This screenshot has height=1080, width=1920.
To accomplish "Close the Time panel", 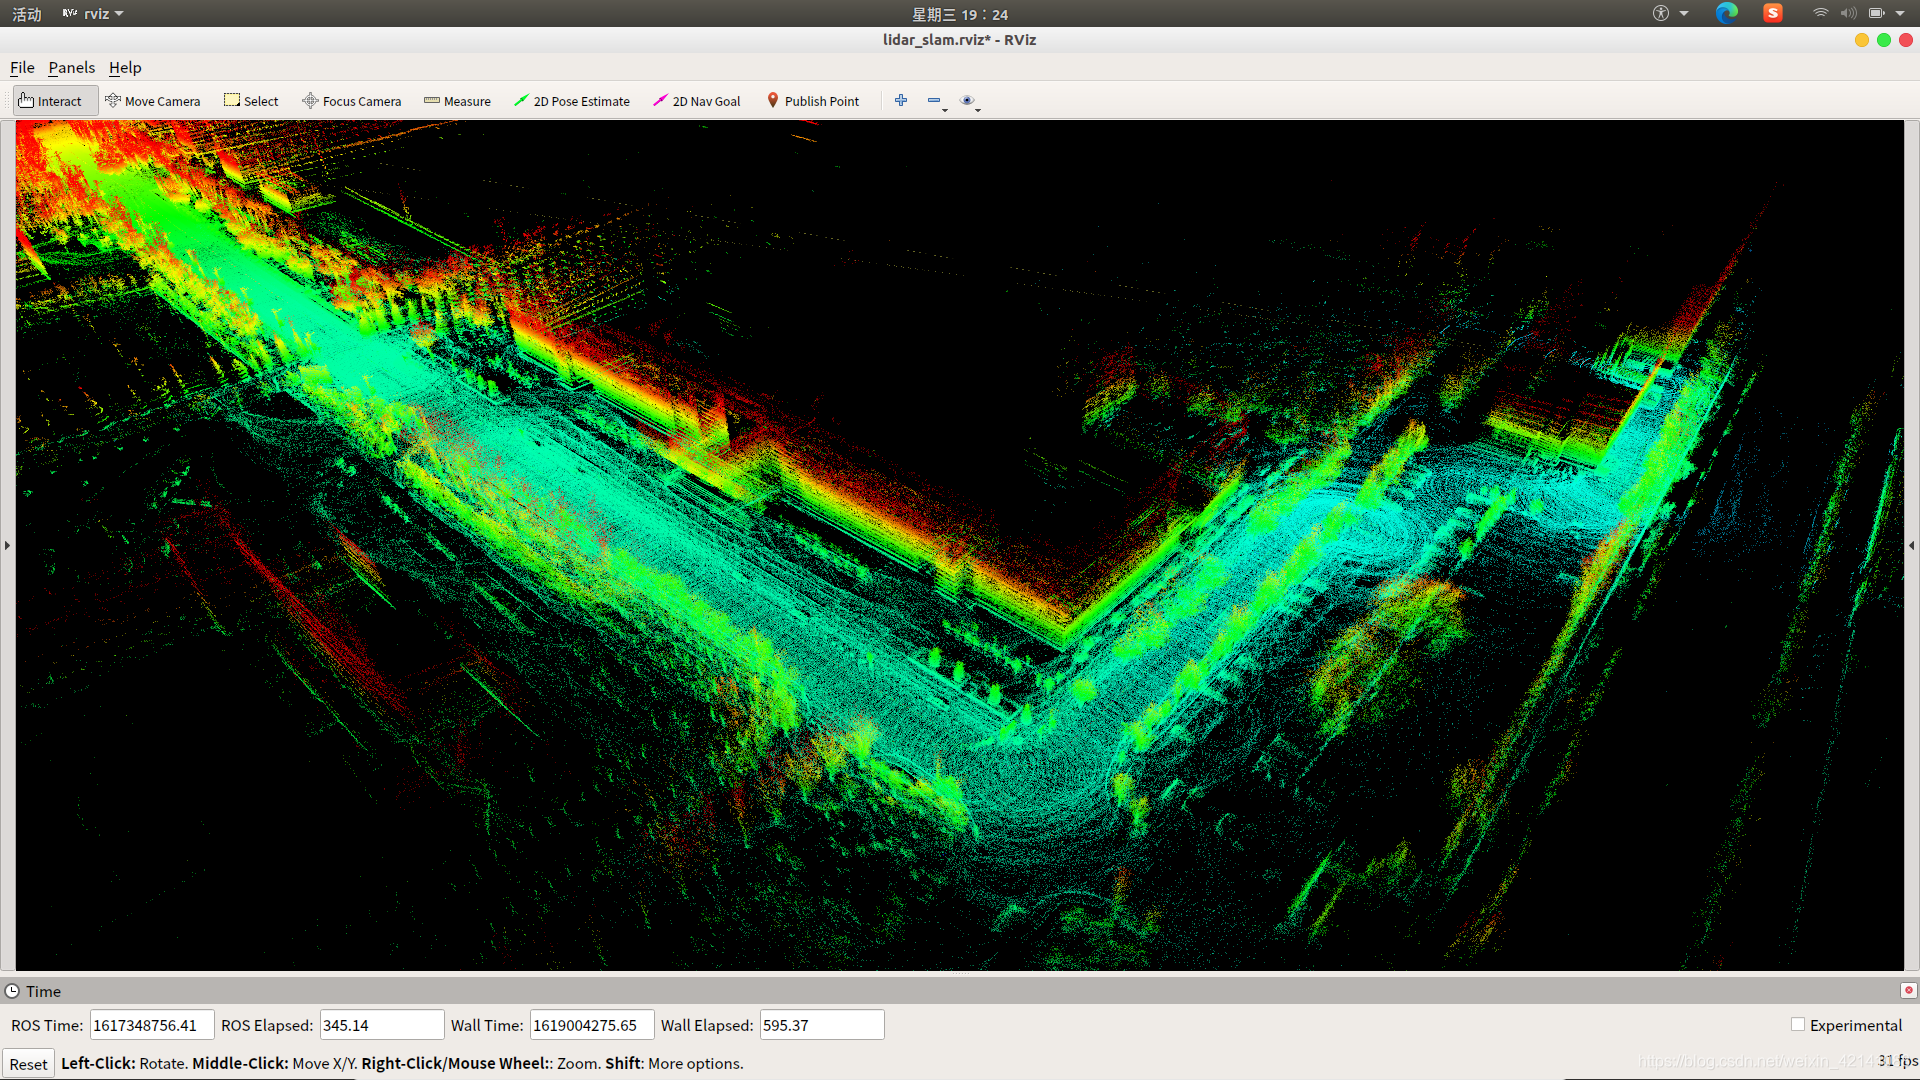I will (x=1908, y=990).
